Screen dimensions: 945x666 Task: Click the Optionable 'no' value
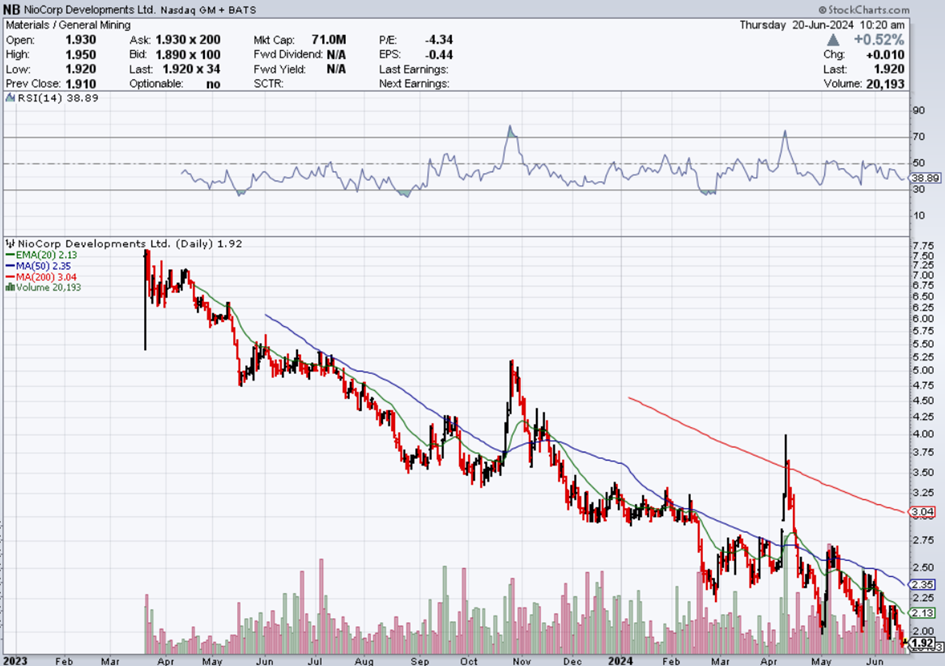[x=213, y=84]
